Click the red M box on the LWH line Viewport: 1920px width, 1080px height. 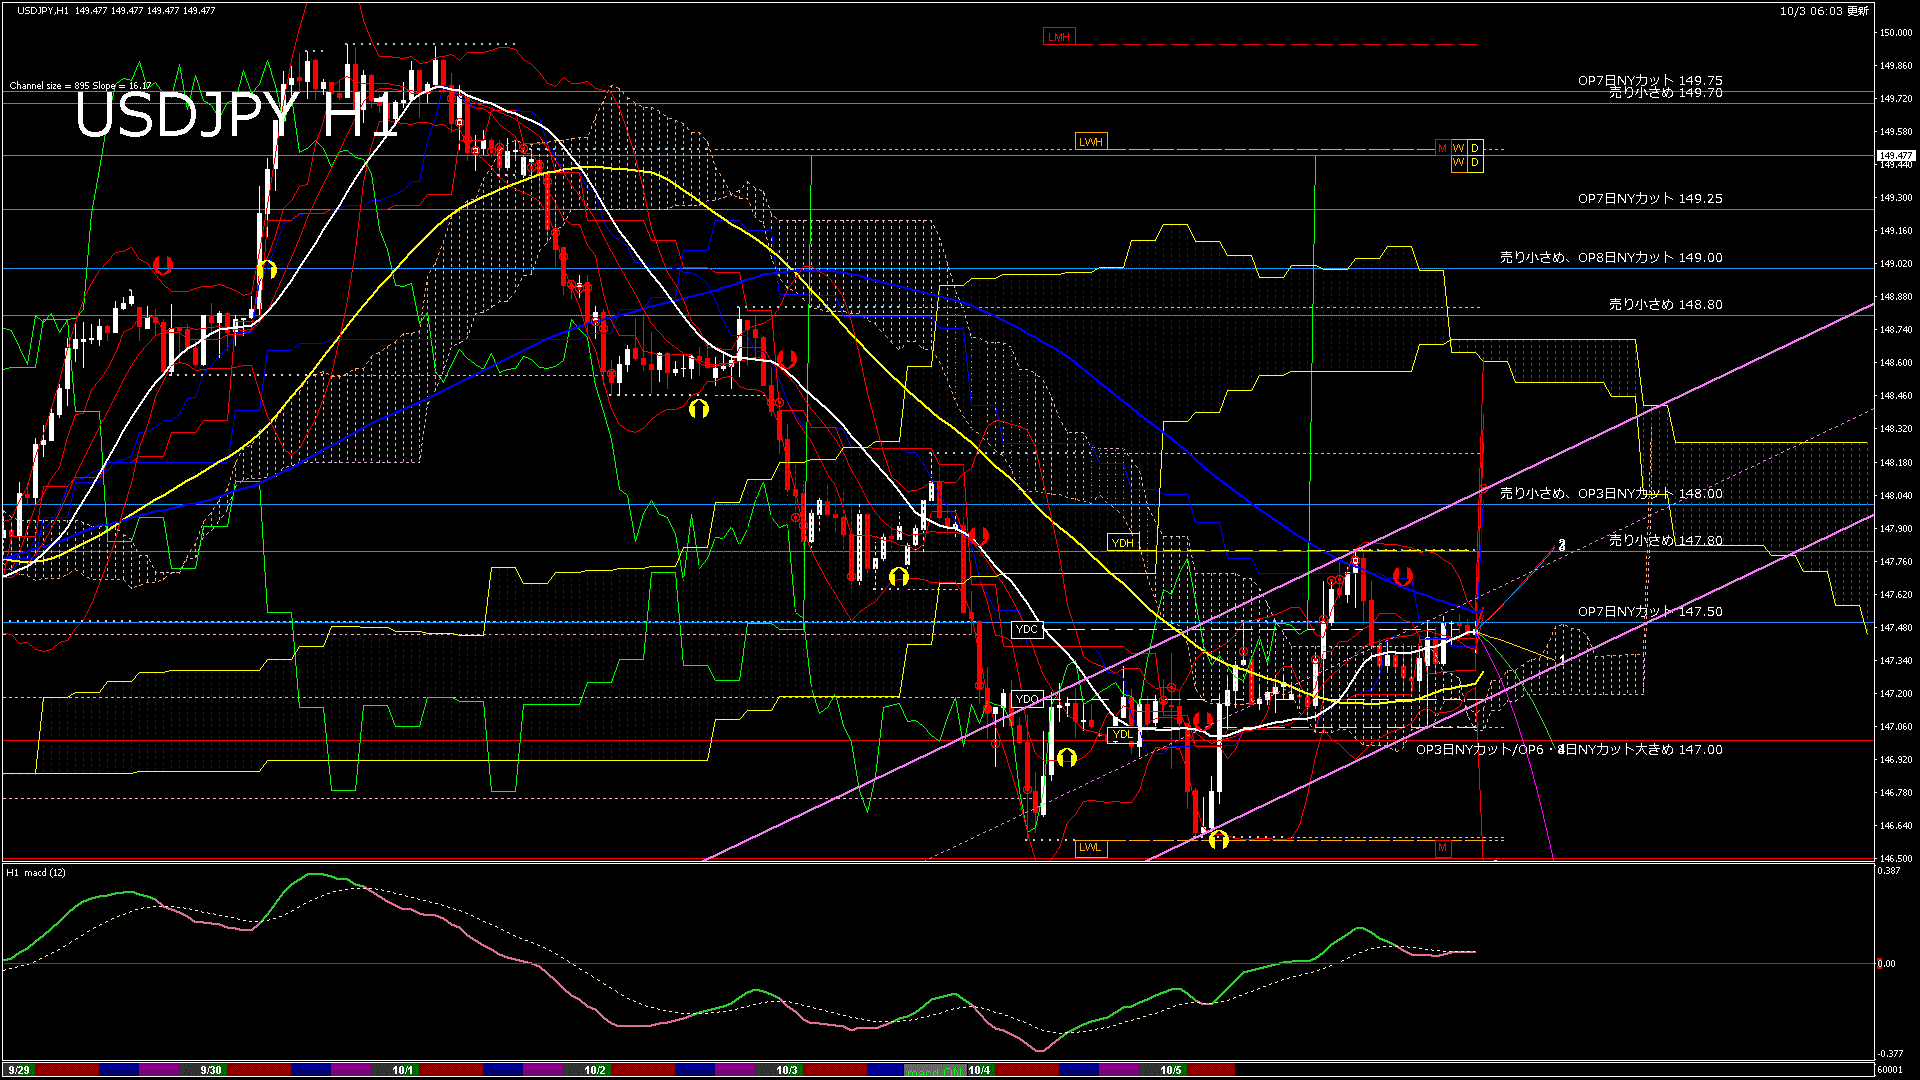(1442, 148)
